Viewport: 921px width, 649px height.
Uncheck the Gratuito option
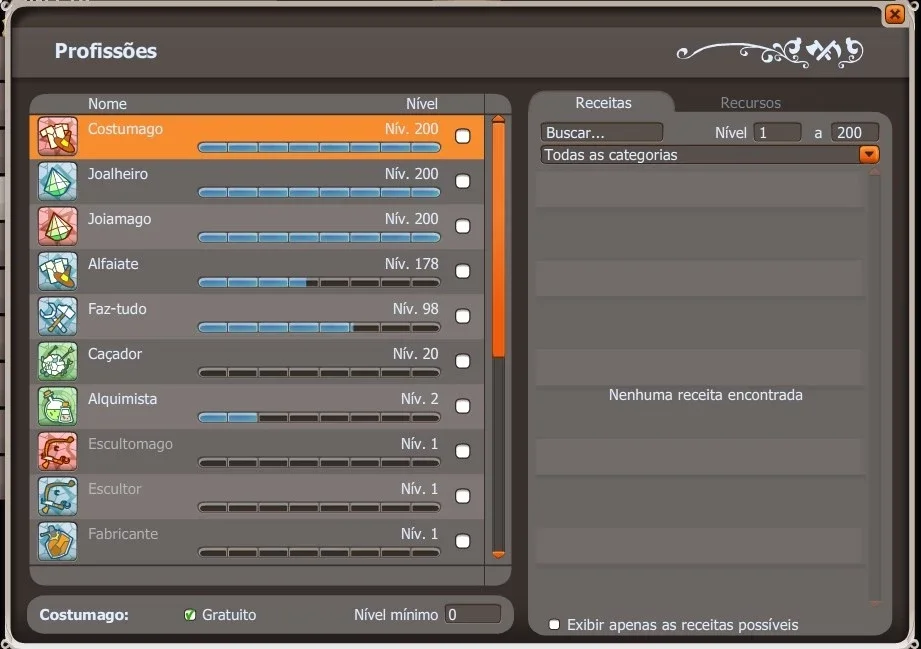tap(190, 615)
